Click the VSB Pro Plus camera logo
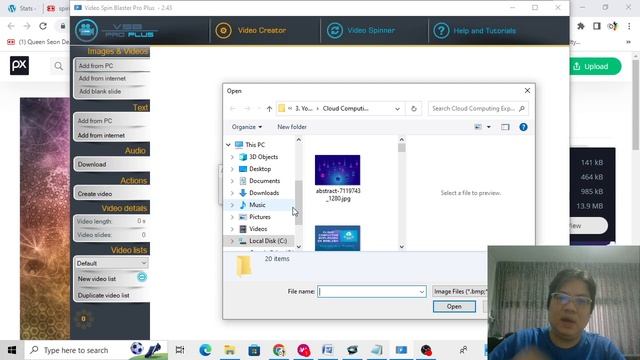640x360 pixels. (86, 30)
